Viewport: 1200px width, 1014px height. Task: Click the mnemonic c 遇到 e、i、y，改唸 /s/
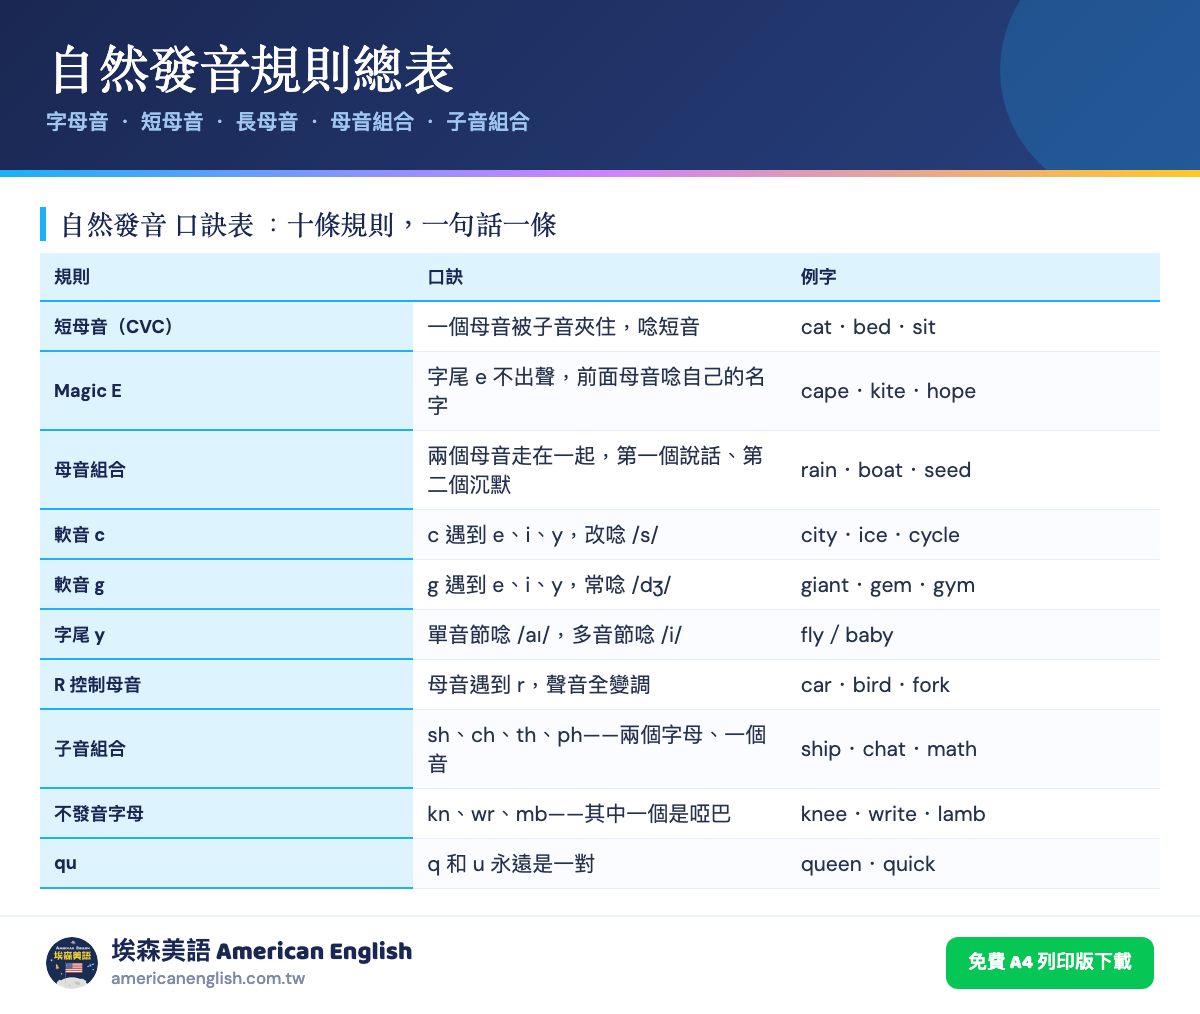click(x=543, y=535)
